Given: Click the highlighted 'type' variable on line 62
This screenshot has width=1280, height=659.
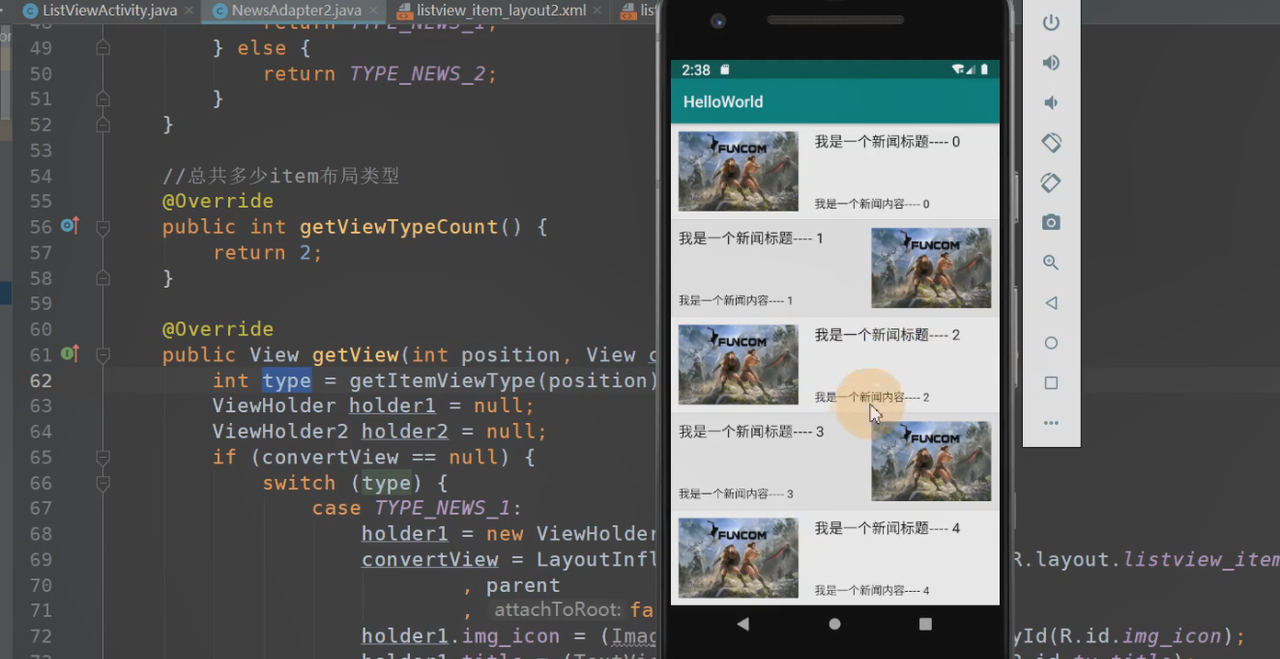Looking at the screenshot, I should tap(287, 381).
